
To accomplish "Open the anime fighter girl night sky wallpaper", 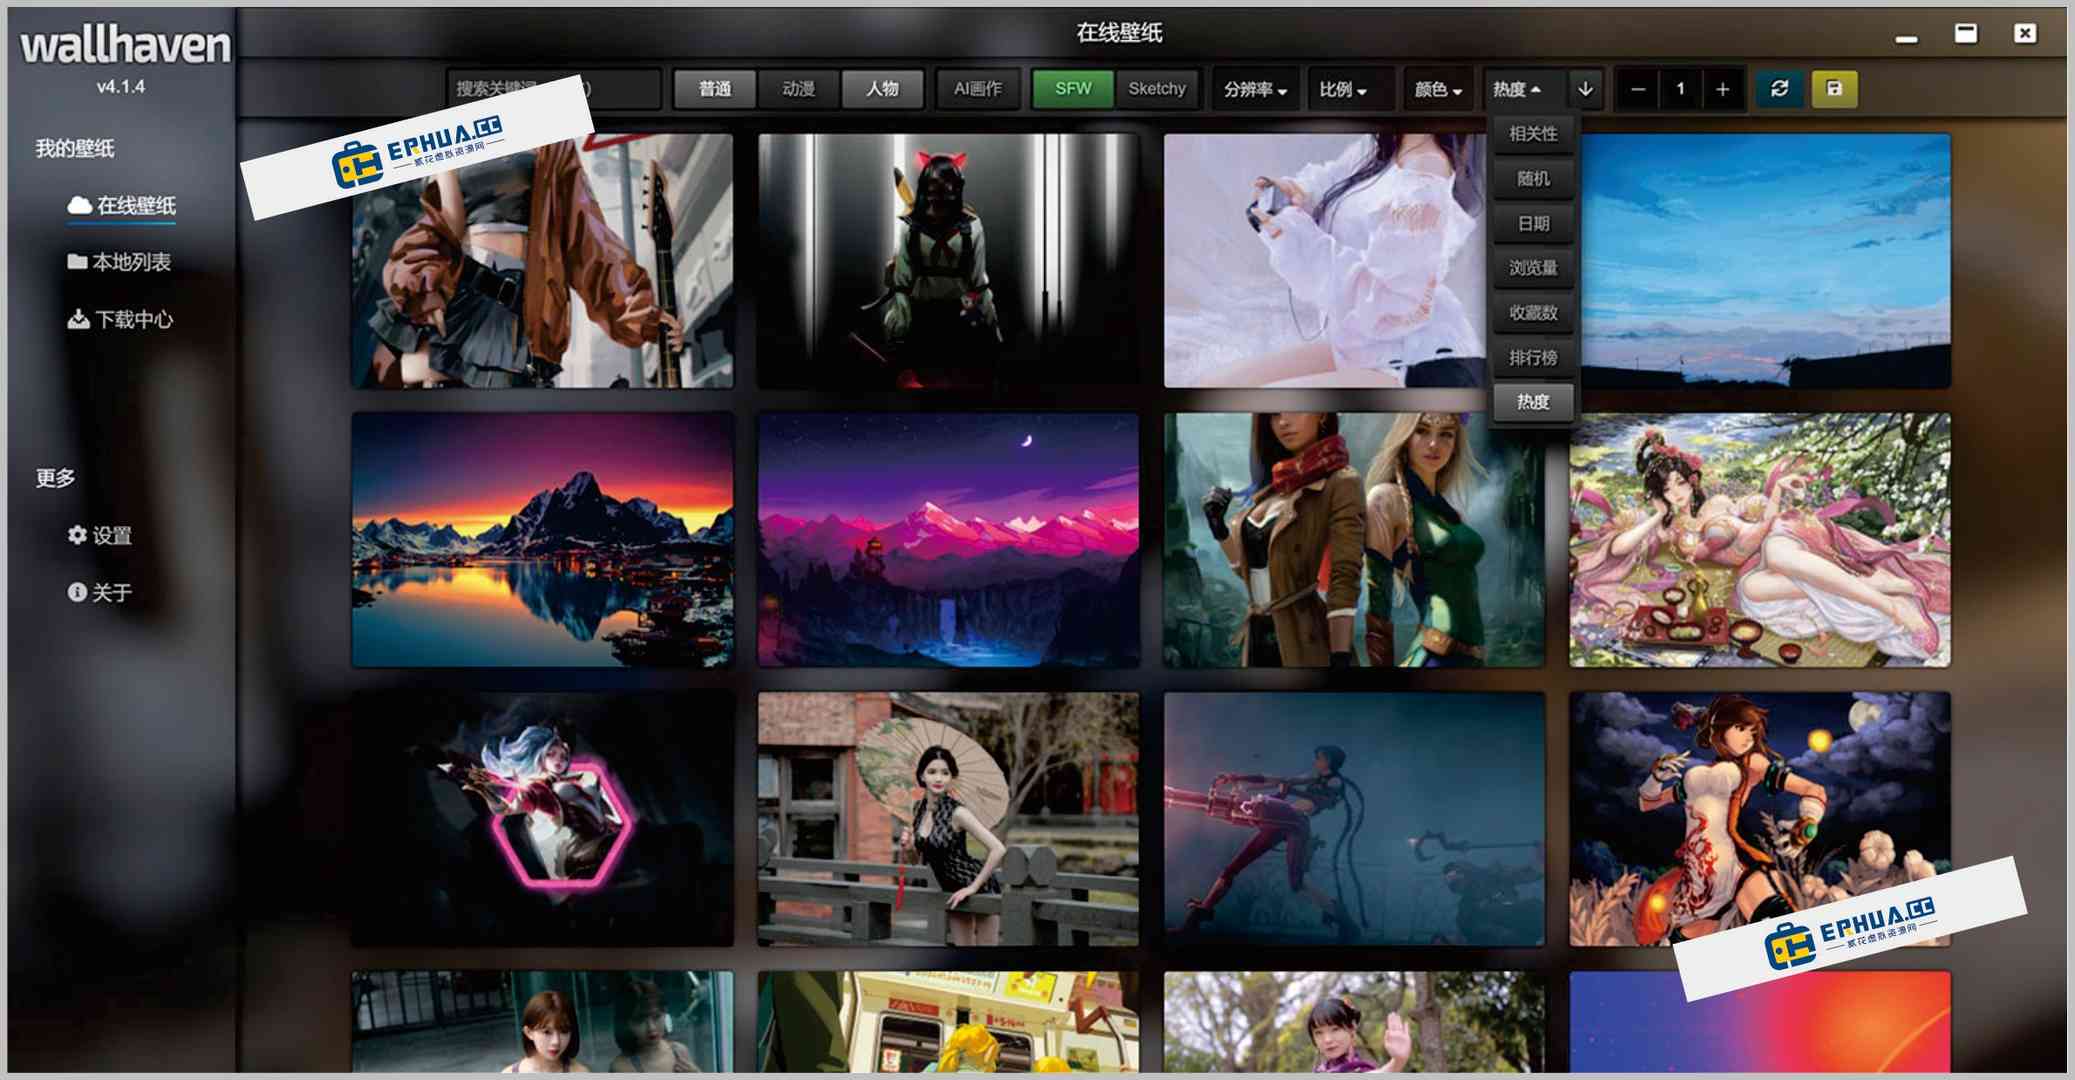I will (x=1760, y=819).
